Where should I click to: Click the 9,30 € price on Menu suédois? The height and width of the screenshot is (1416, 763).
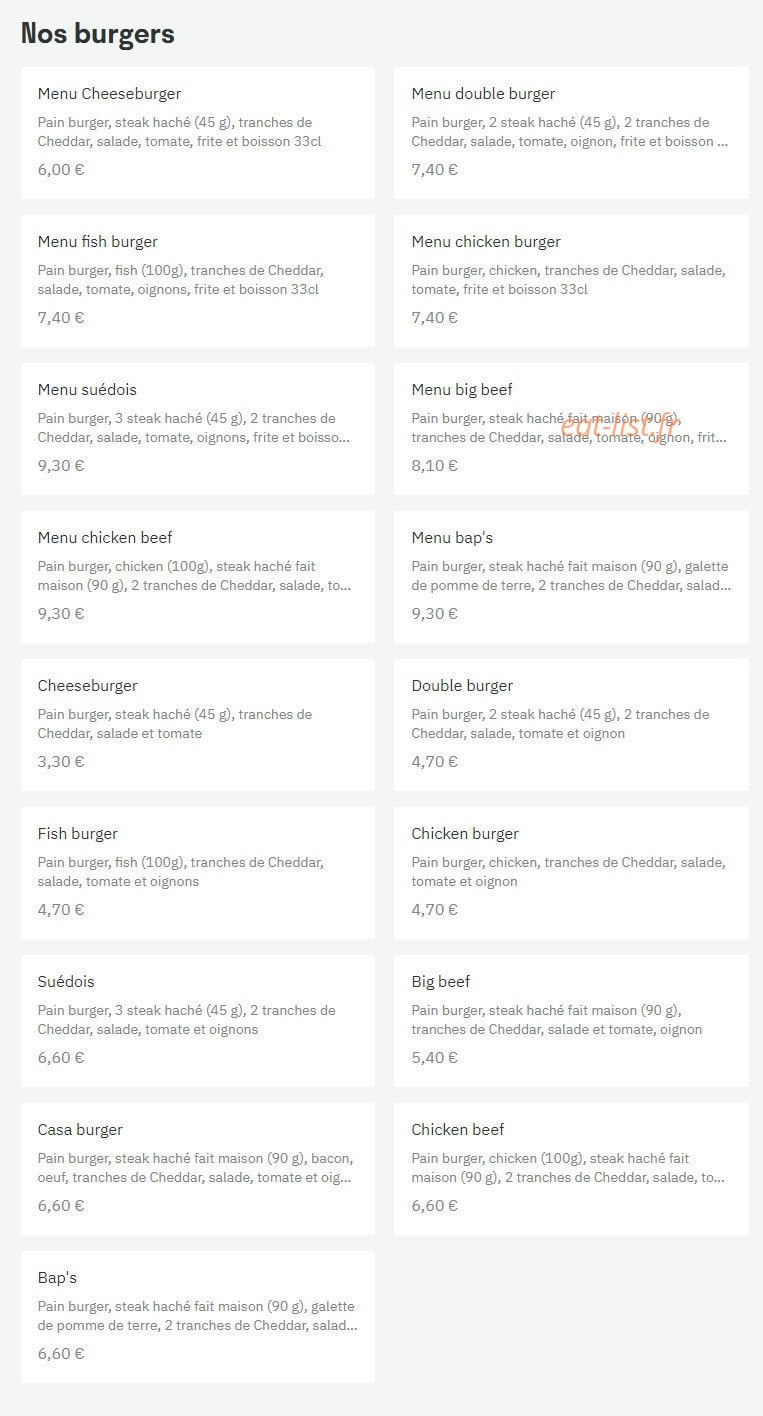tap(61, 465)
